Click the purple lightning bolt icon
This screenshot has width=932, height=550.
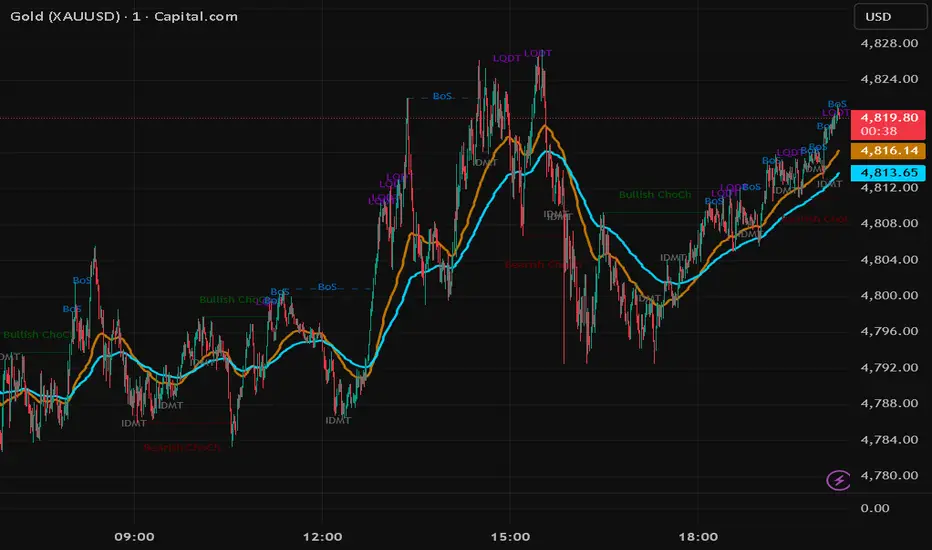pos(838,479)
